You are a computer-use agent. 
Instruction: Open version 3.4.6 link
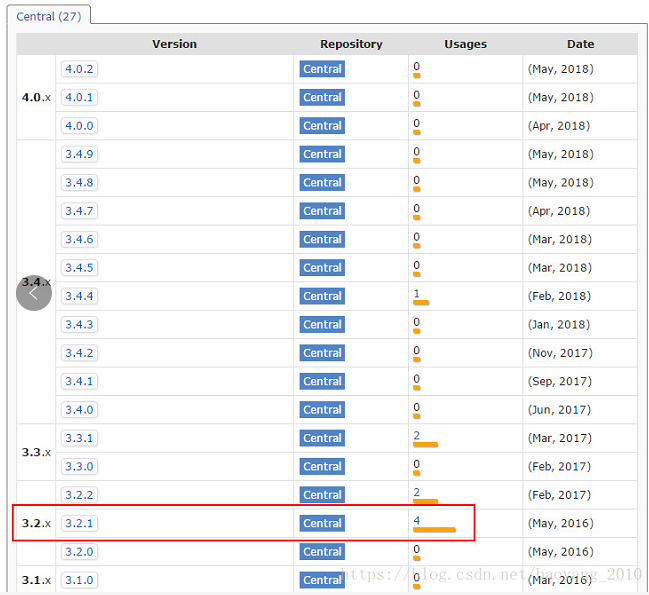(x=79, y=239)
